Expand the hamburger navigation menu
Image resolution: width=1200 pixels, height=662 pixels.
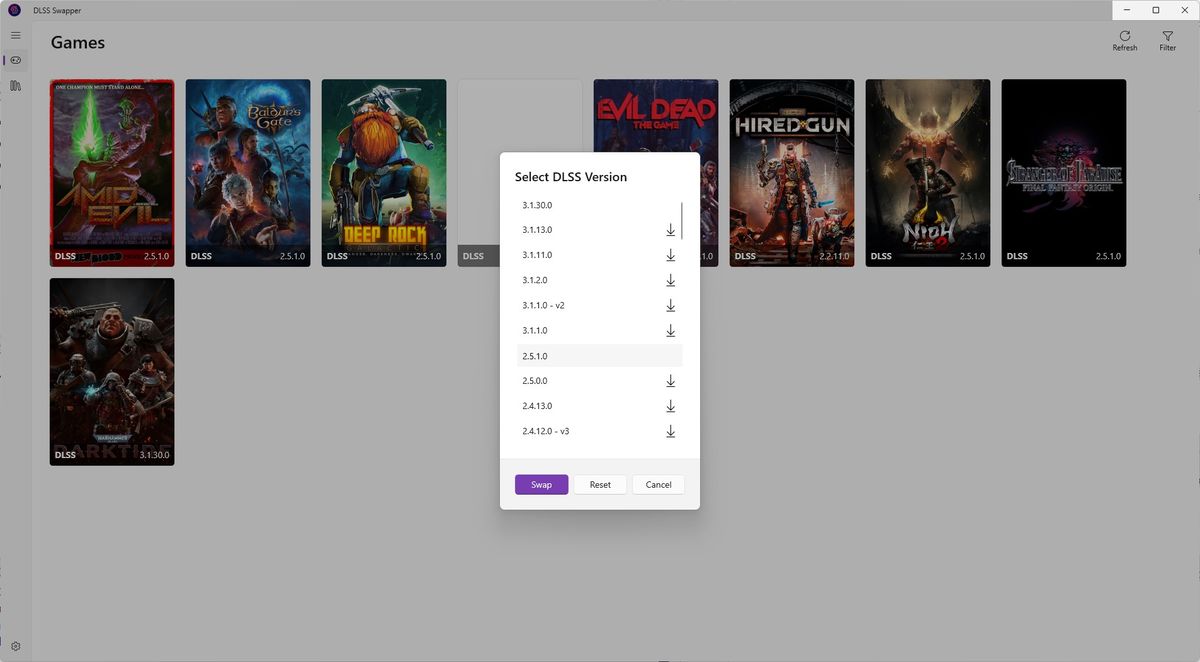click(x=15, y=35)
